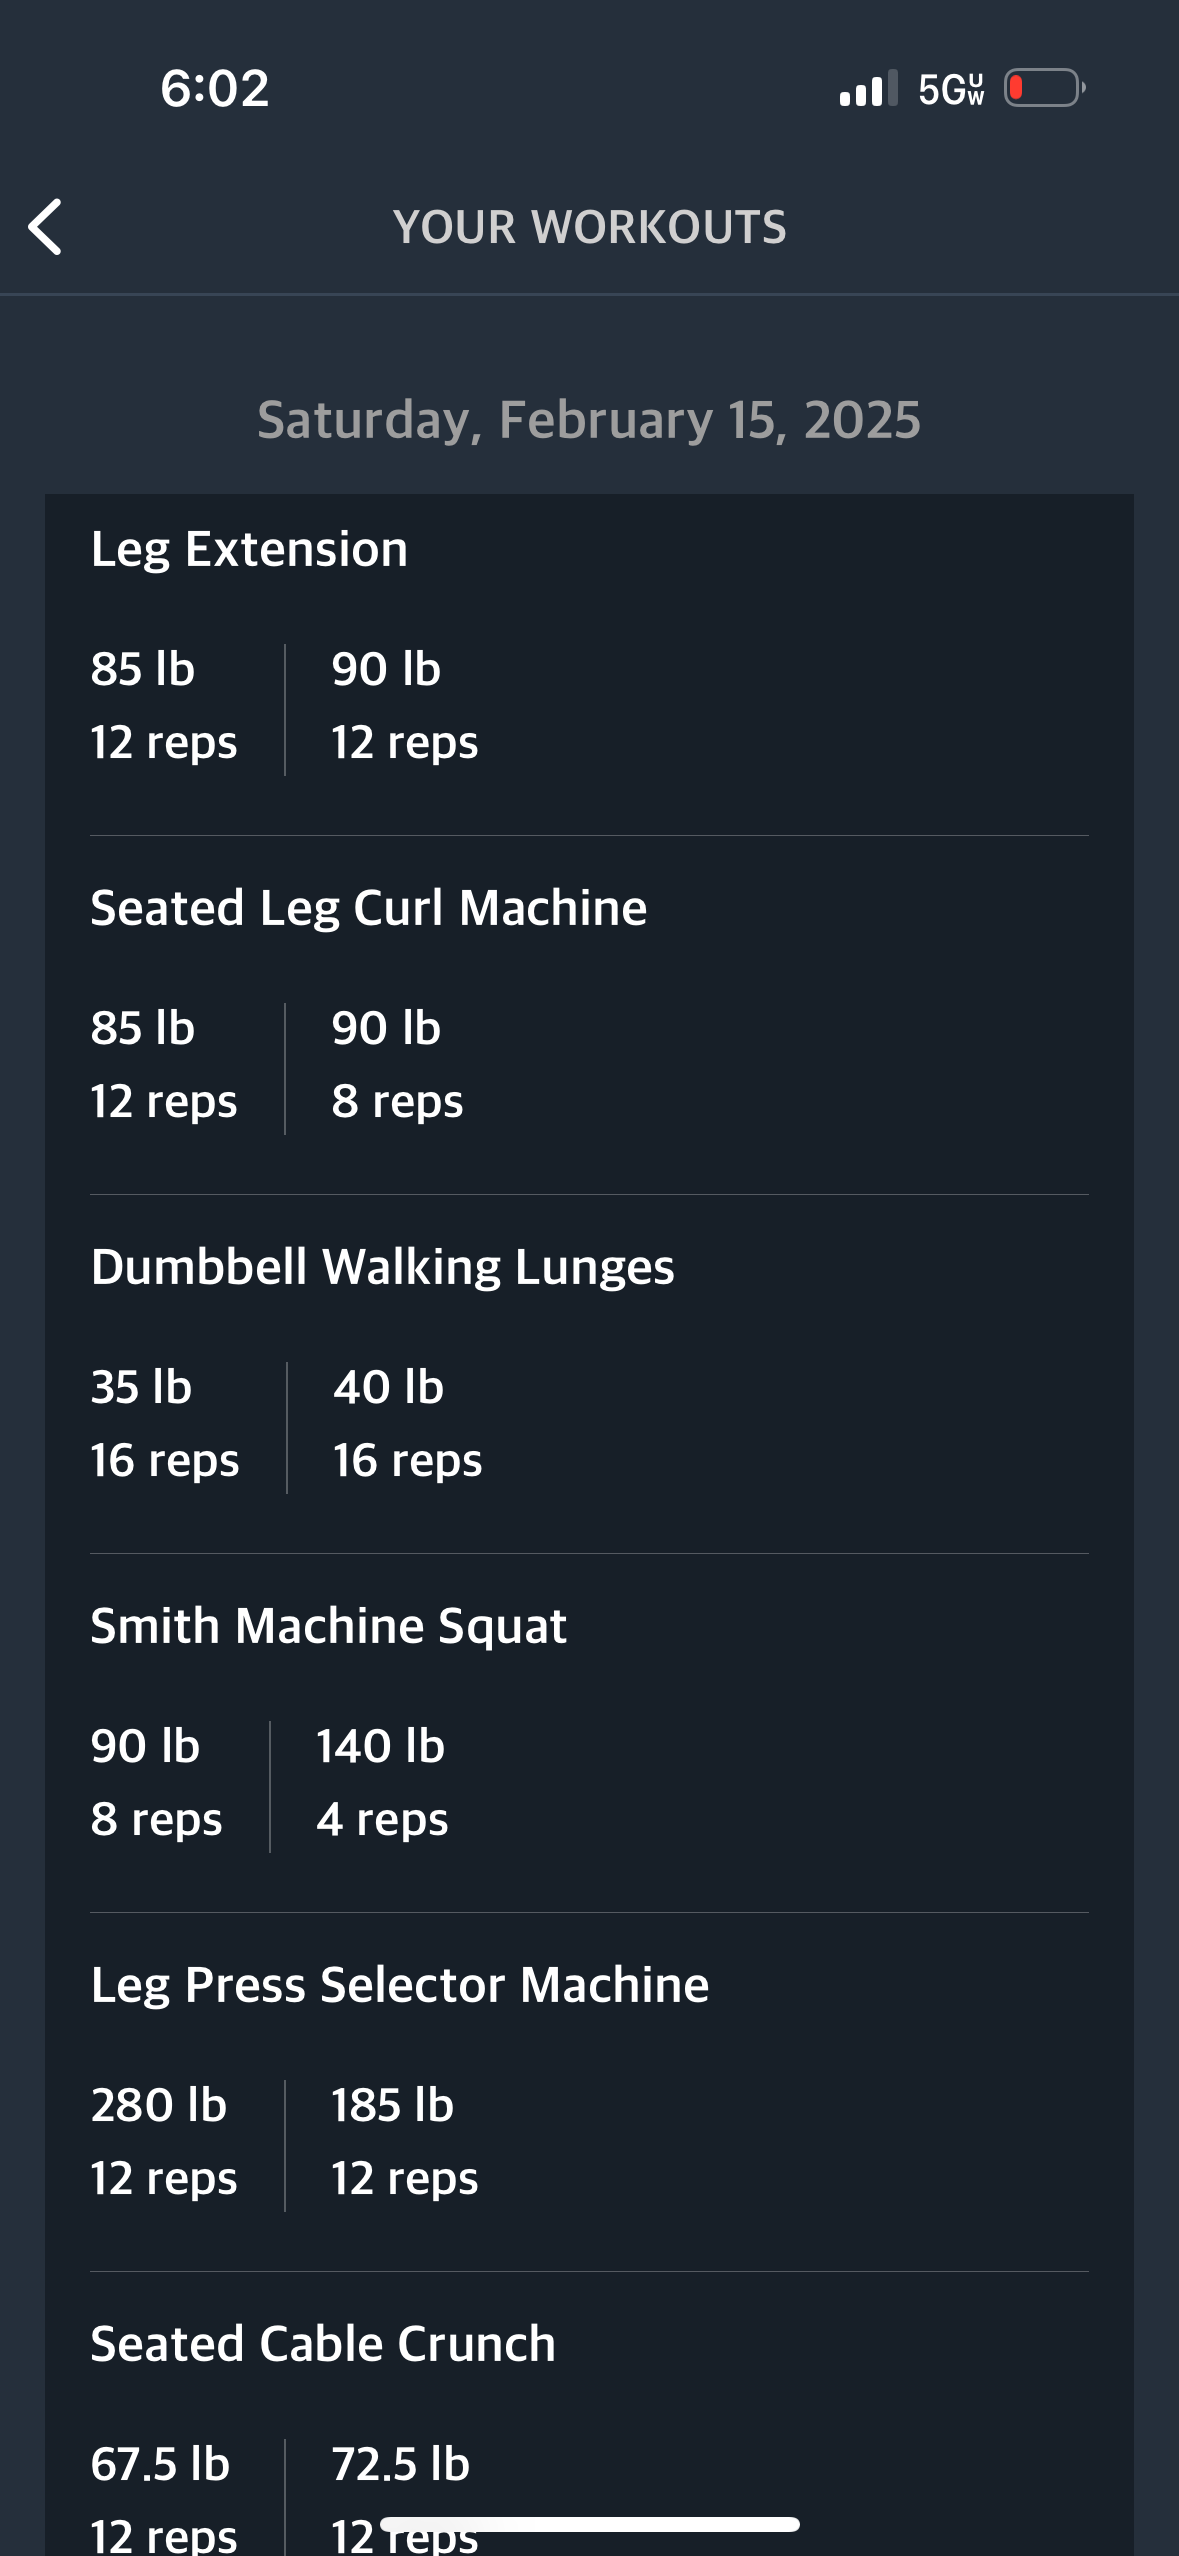Tap the cellular signal bars icon
The image size is (1179, 2556).
pyautogui.click(x=868, y=89)
